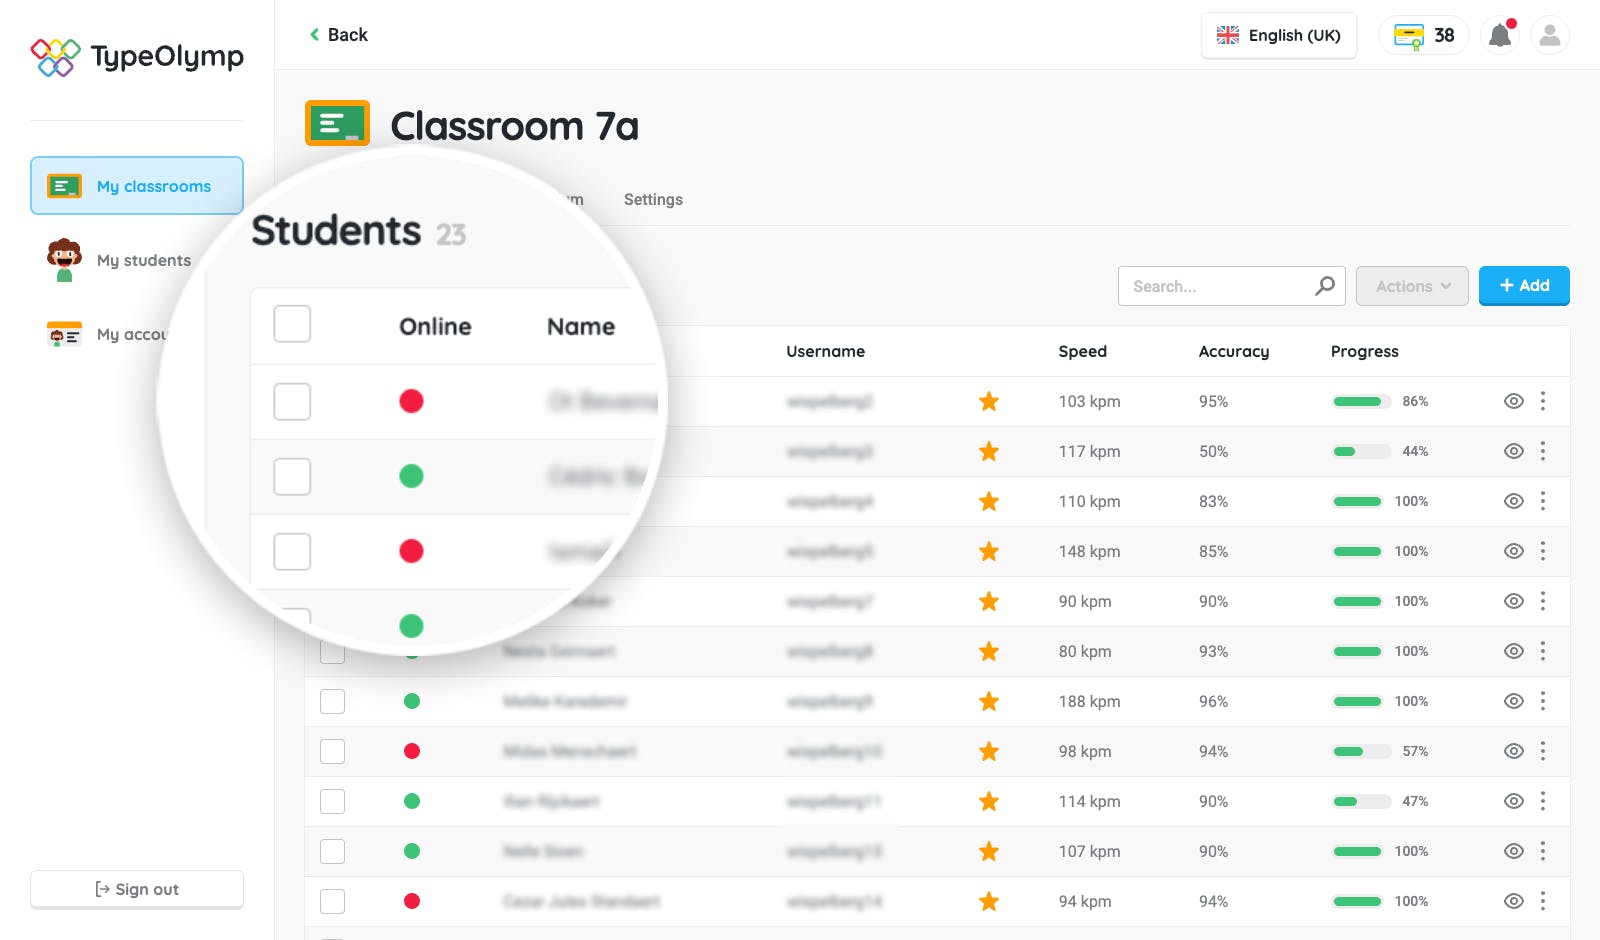The height and width of the screenshot is (940, 1600).
Task: Open the three-dot menu for the 188 kpm row
Action: (1543, 701)
